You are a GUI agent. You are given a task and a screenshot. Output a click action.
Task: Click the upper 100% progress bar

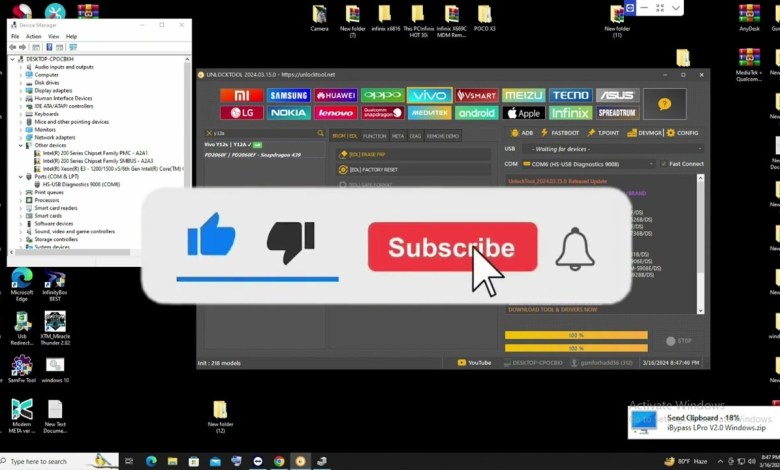click(576, 335)
